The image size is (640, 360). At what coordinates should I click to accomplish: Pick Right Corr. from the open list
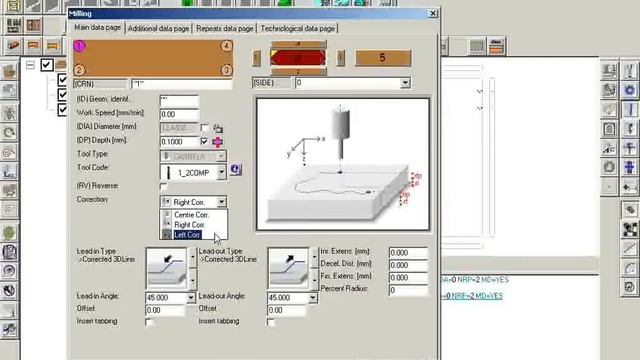[189, 225]
